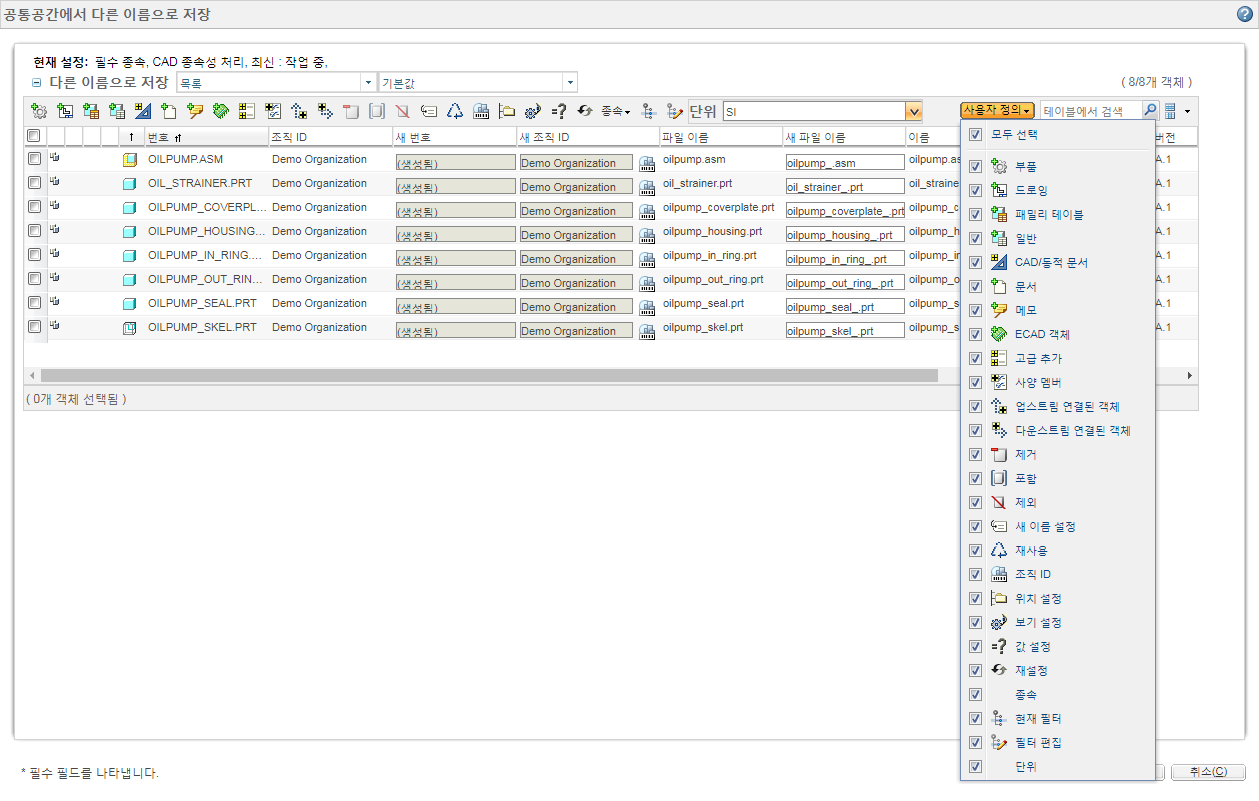Image resolution: width=1259 pixels, height=801 pixels.
Task: Click the Reuse (재사용) toolbar icon
Action: (455, 111)
